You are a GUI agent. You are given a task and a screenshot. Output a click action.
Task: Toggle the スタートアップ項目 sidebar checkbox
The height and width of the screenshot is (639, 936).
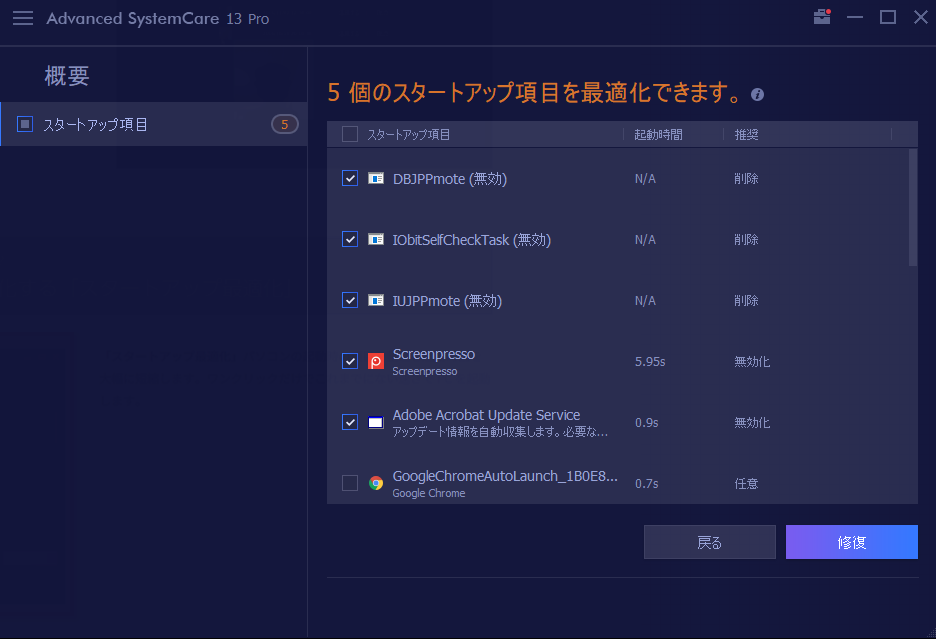click(25, 124)
